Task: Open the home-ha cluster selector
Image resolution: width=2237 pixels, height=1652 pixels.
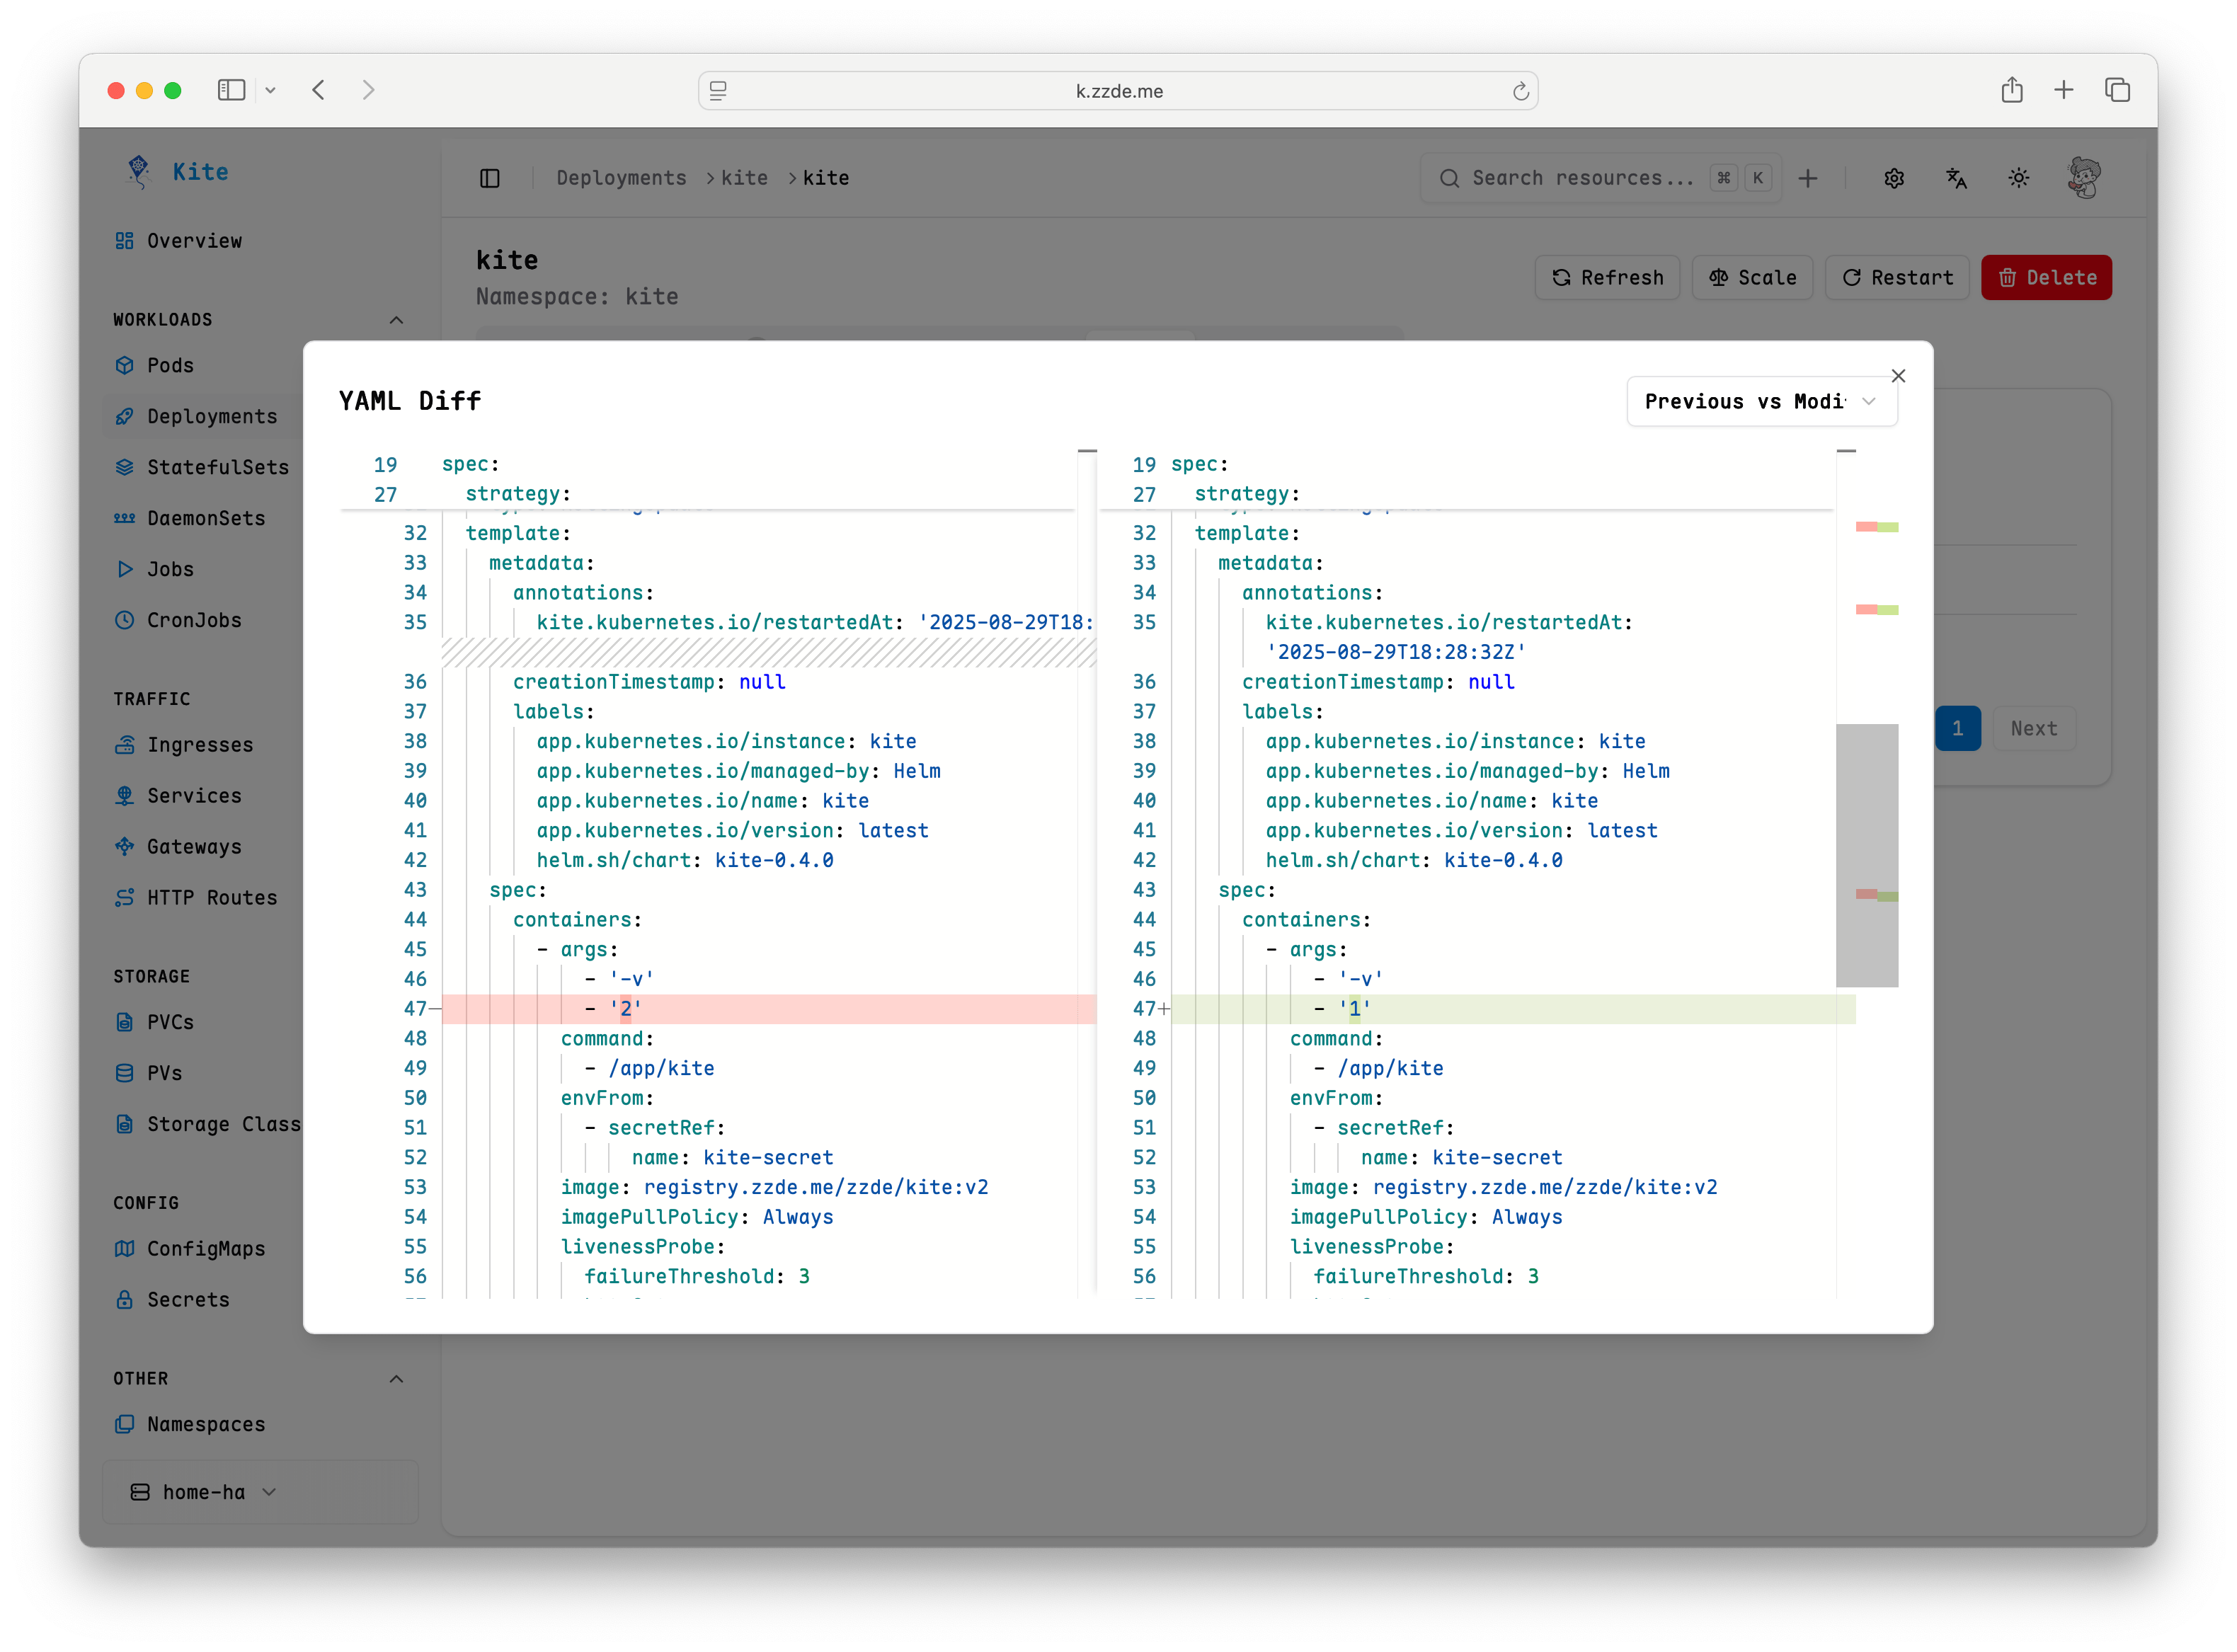Action: (204, 1492)
